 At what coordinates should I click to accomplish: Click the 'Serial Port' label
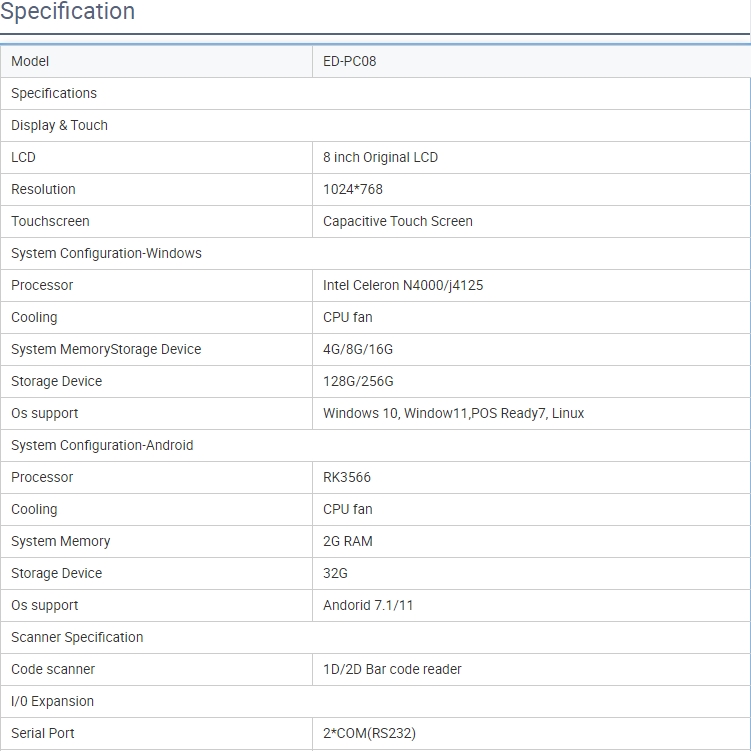click(x=43, y=733)
